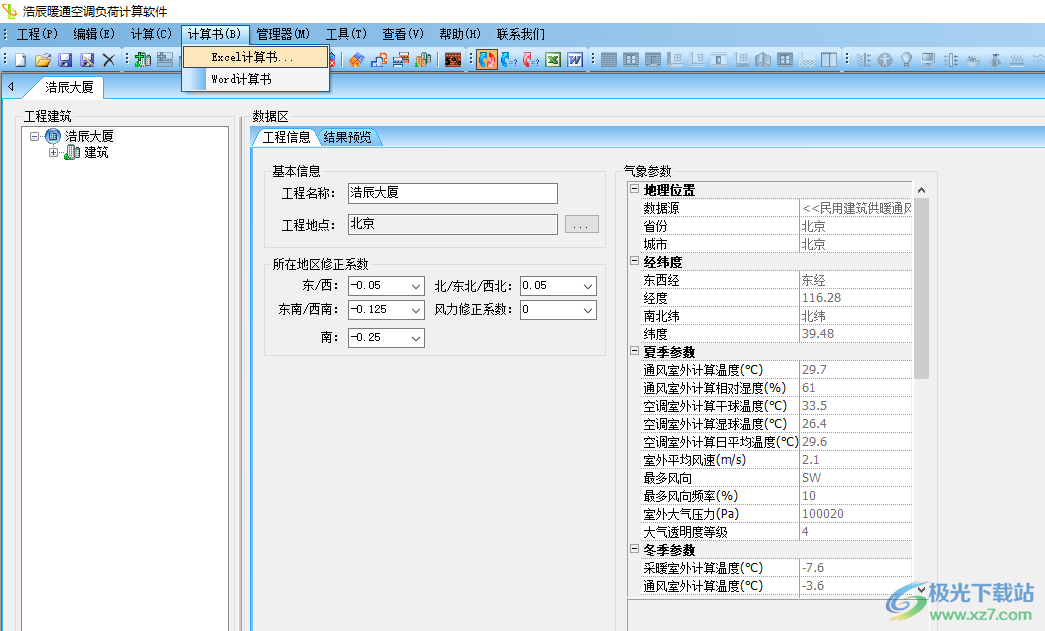Click the blue Word report icon
This screenshot has width=1045, height=631.
click(575, 60)
